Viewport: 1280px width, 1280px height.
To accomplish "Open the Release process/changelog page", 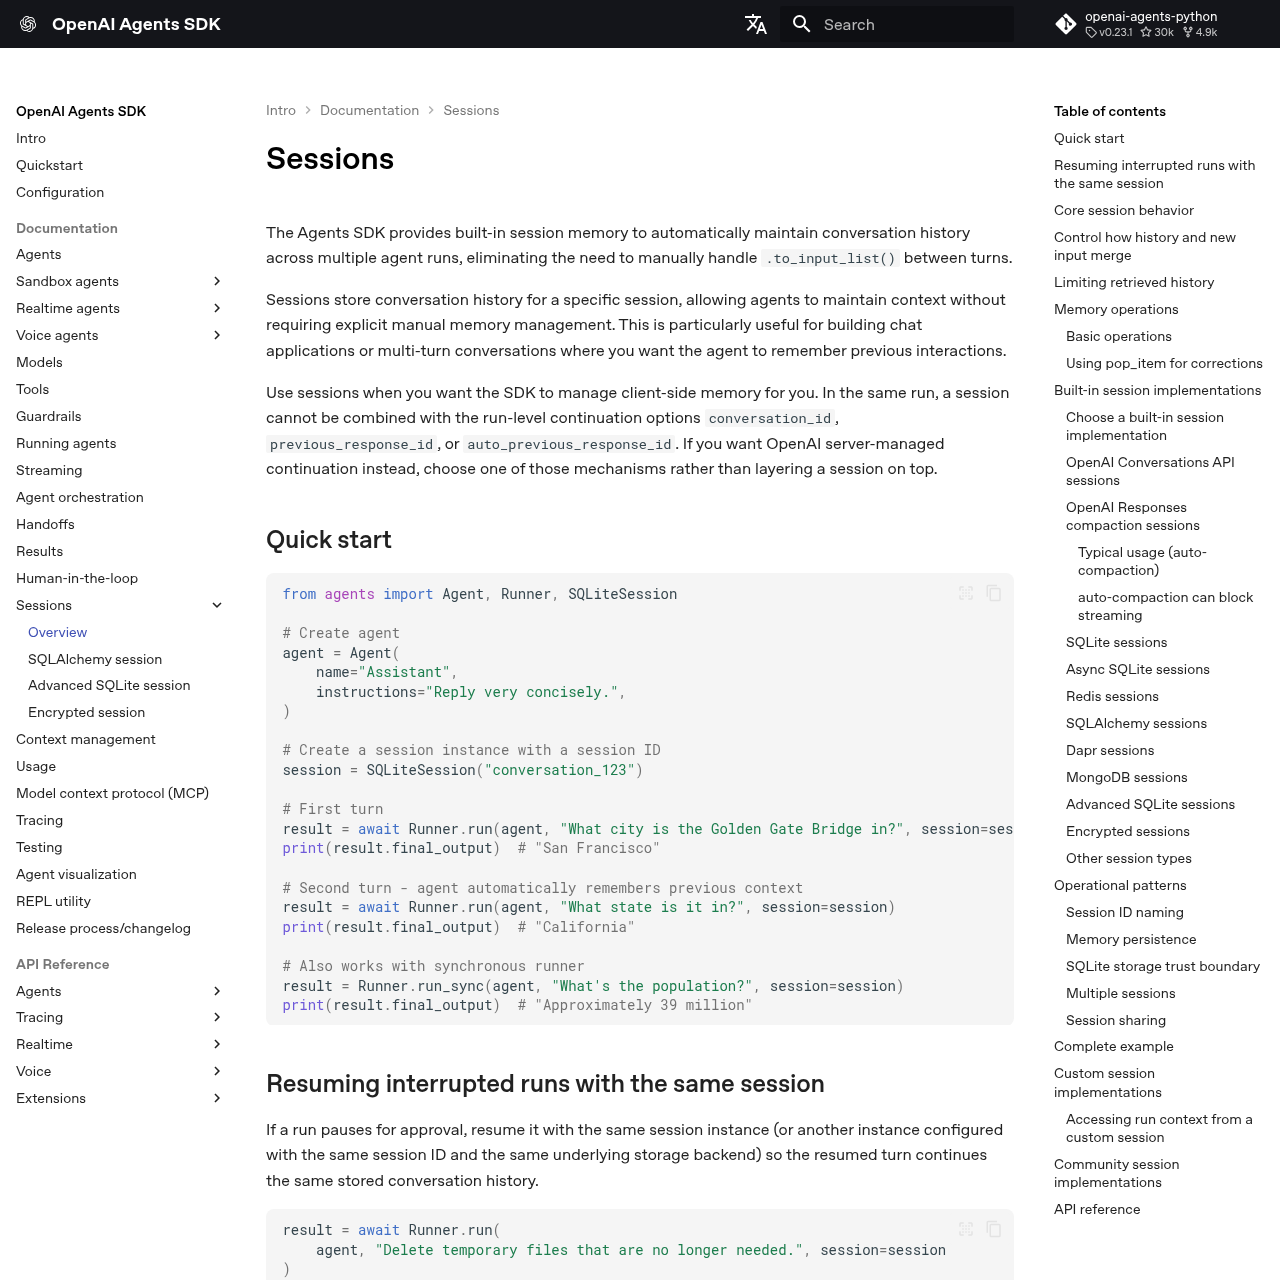I will 103,929.
